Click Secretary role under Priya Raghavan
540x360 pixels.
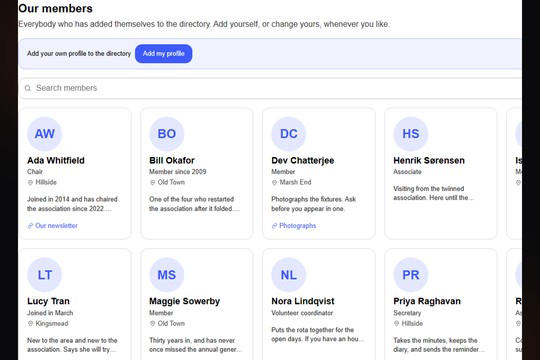[407, 313]
